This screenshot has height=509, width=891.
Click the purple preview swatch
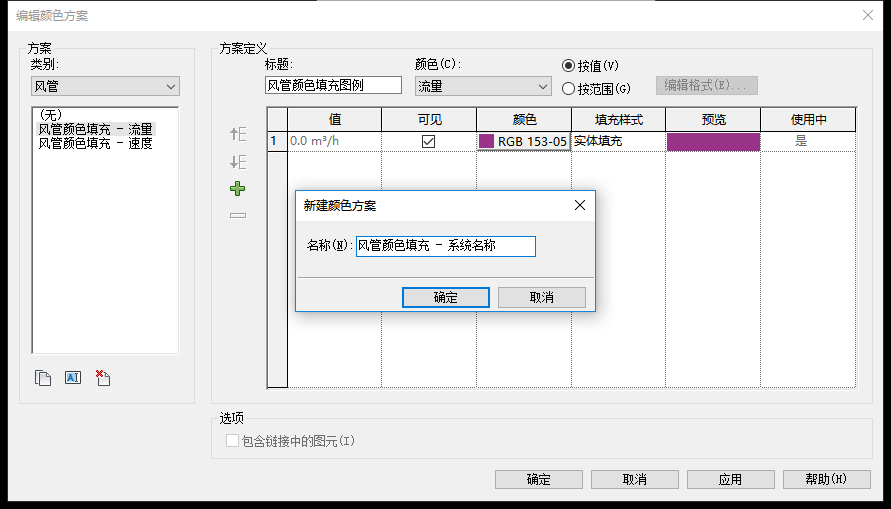coord(713,141)
